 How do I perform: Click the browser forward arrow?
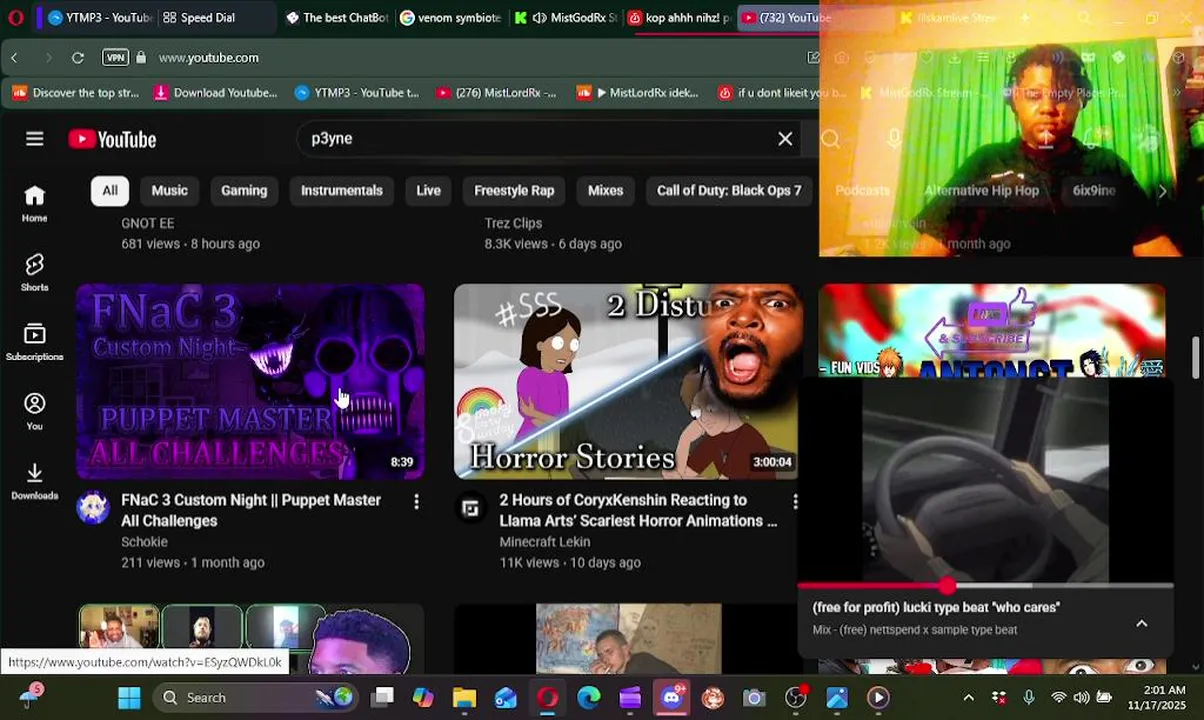[47, 58]
